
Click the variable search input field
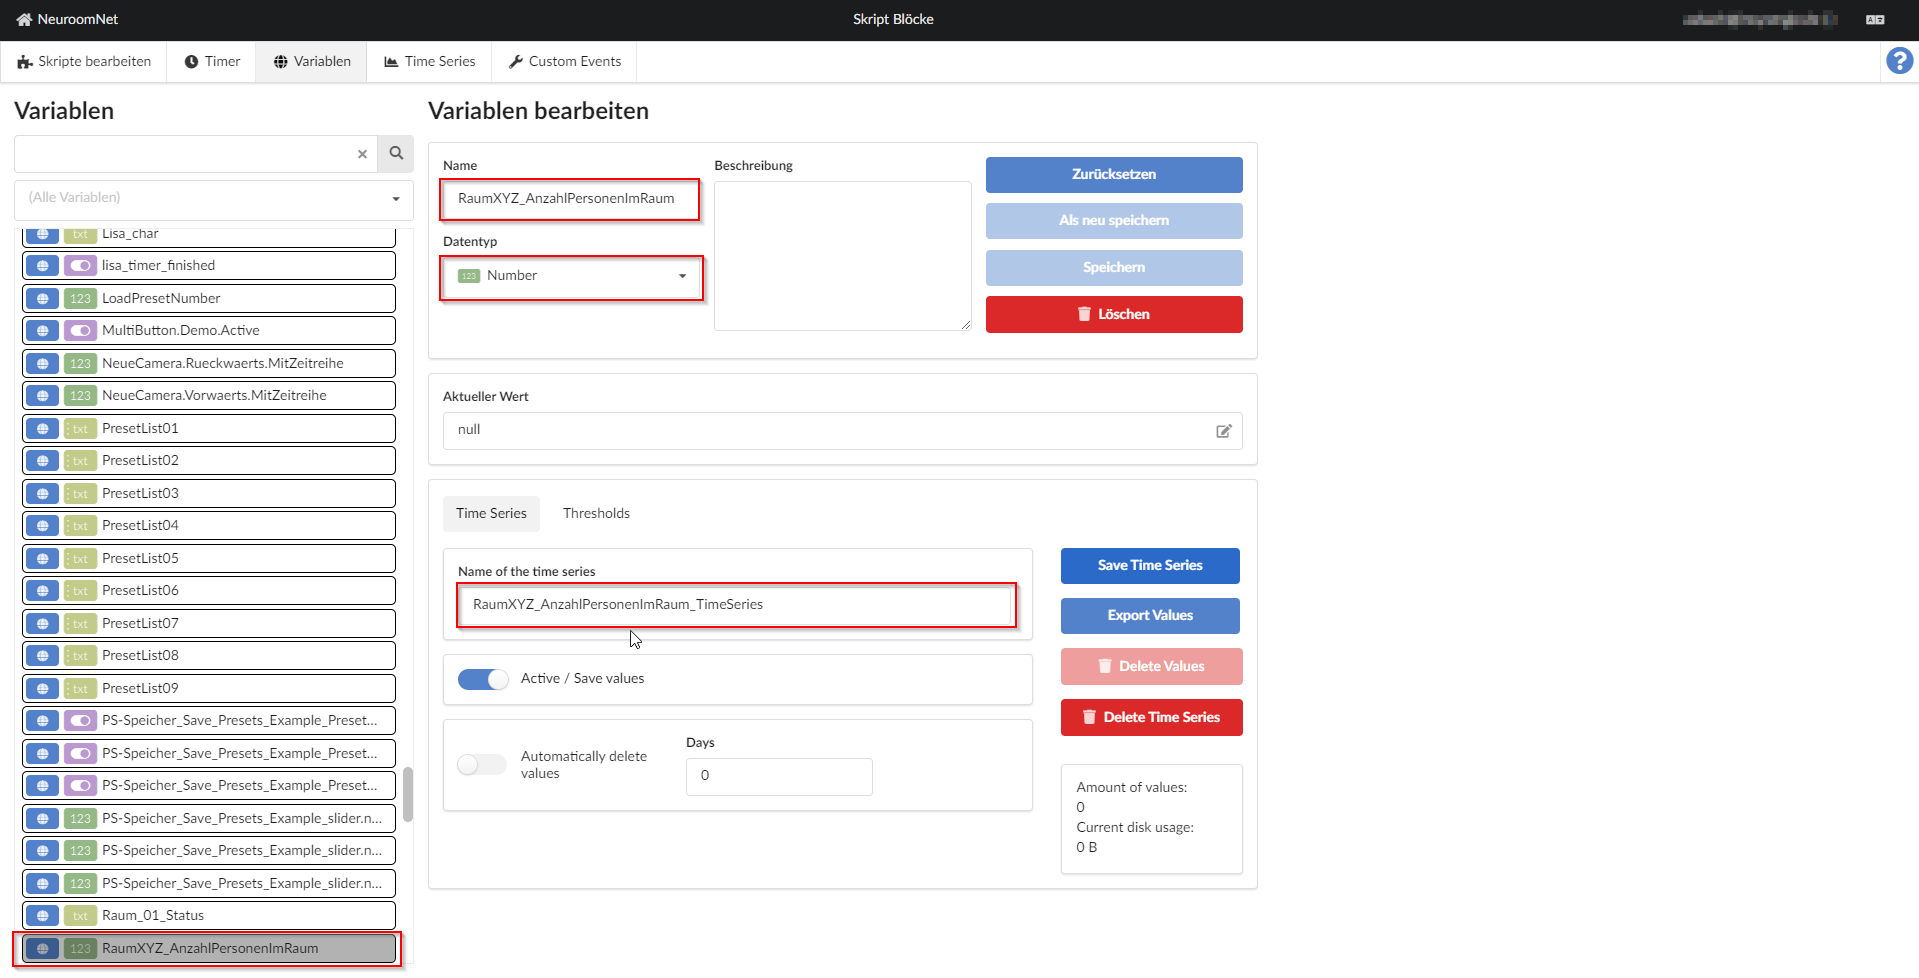(196, 154)
